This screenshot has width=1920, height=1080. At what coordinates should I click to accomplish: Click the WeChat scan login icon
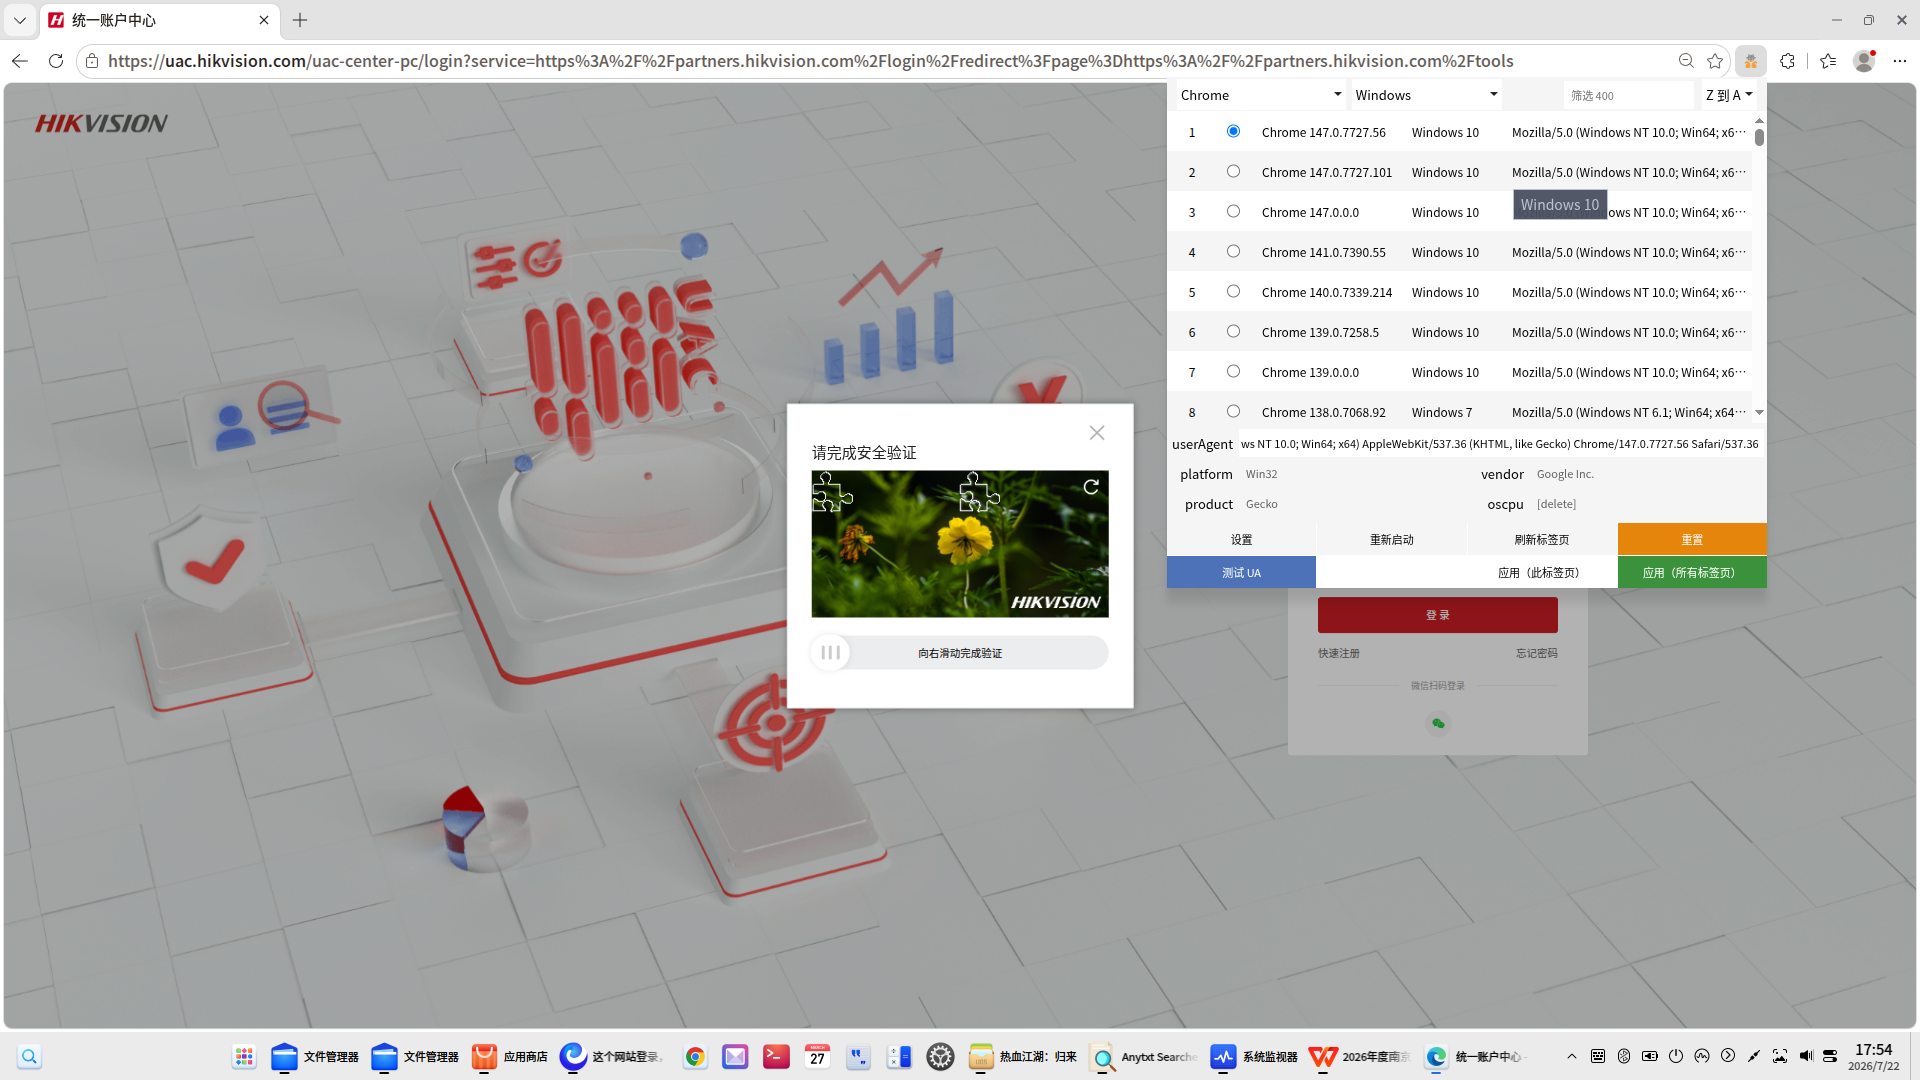pyautogui.click(x=1438, y=723)
